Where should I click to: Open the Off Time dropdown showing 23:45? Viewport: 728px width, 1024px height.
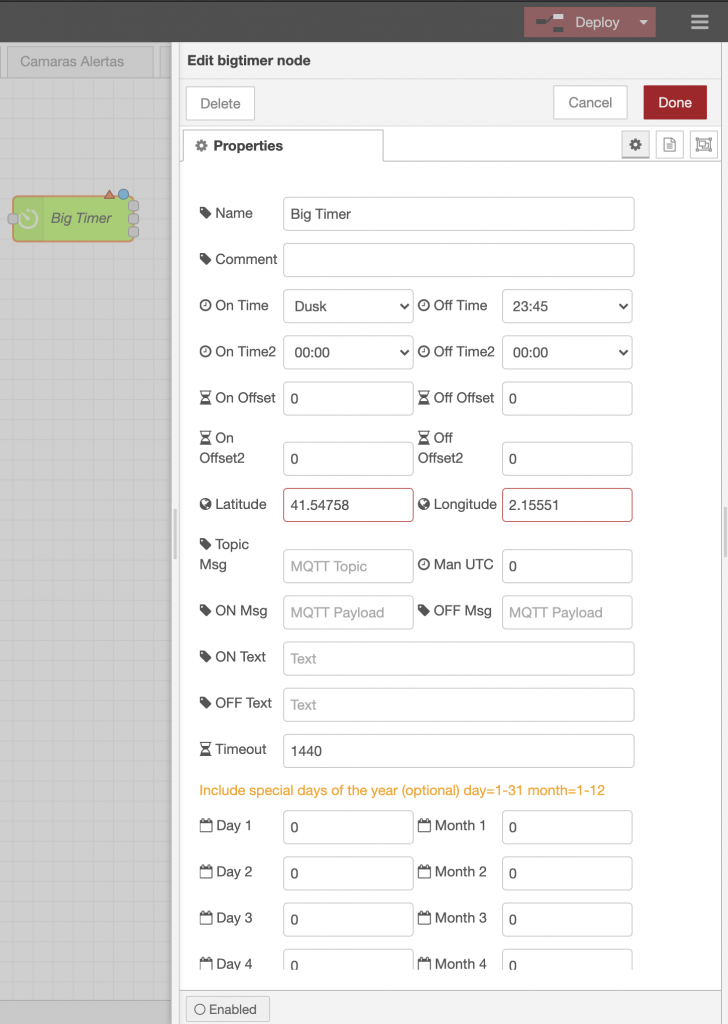point(567,306)
